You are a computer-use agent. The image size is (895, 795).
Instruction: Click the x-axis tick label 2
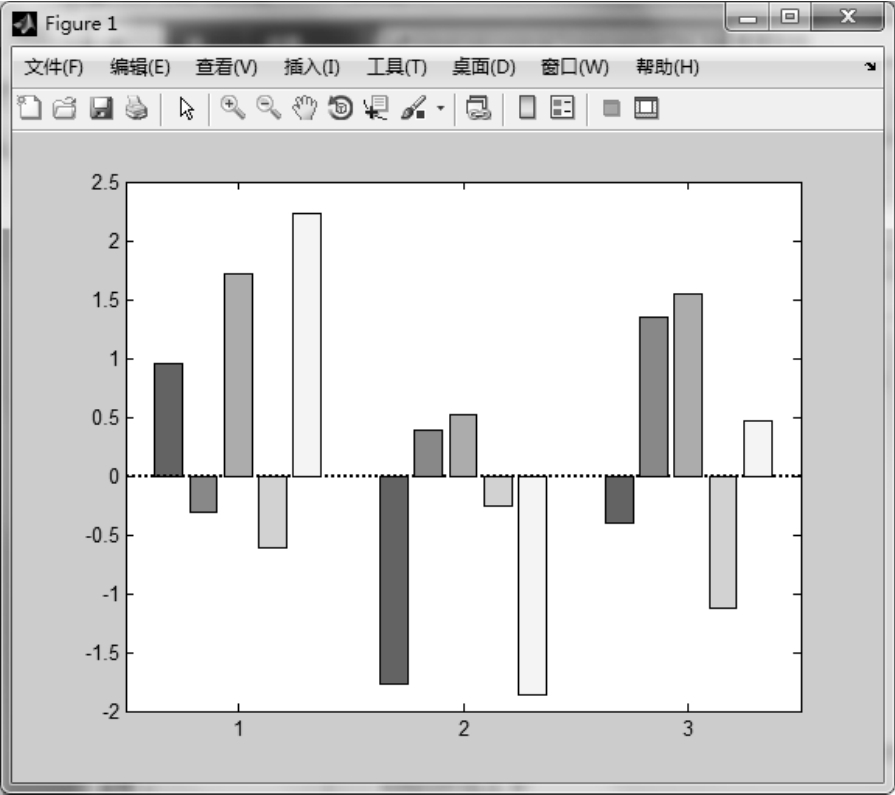tap(463, 729)
